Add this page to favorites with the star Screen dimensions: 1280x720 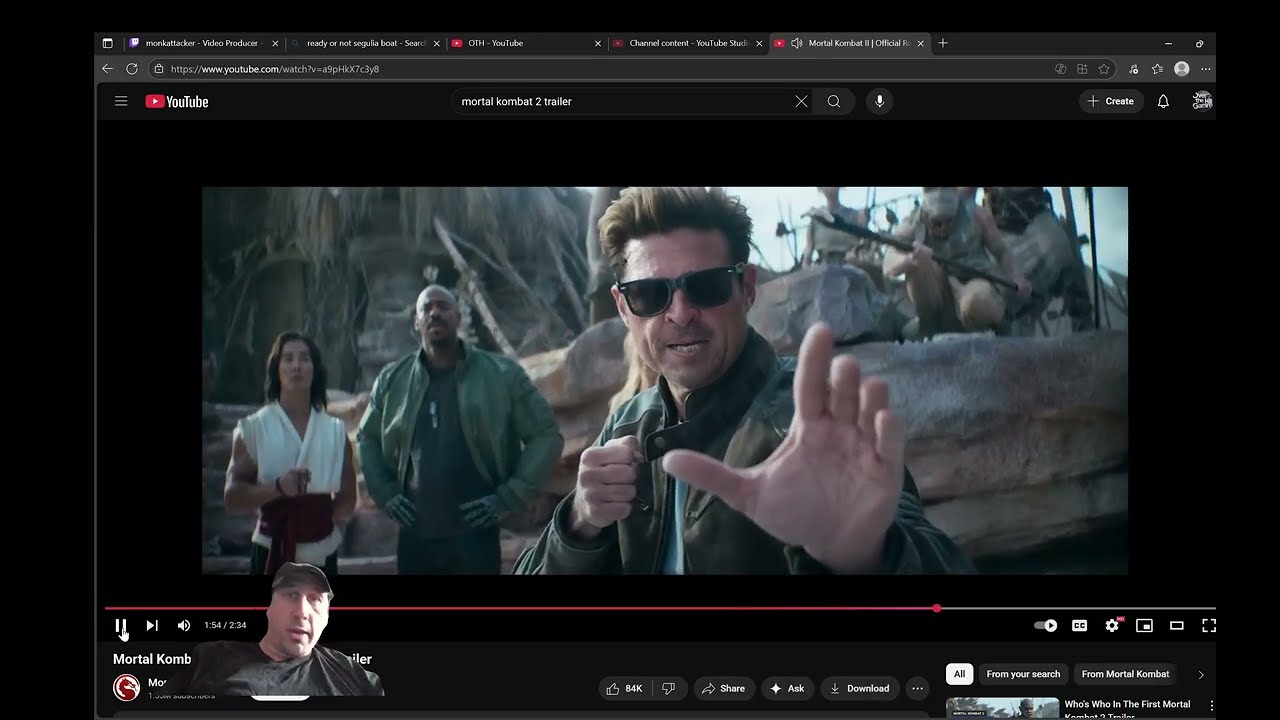click(x=1104, y=69)
